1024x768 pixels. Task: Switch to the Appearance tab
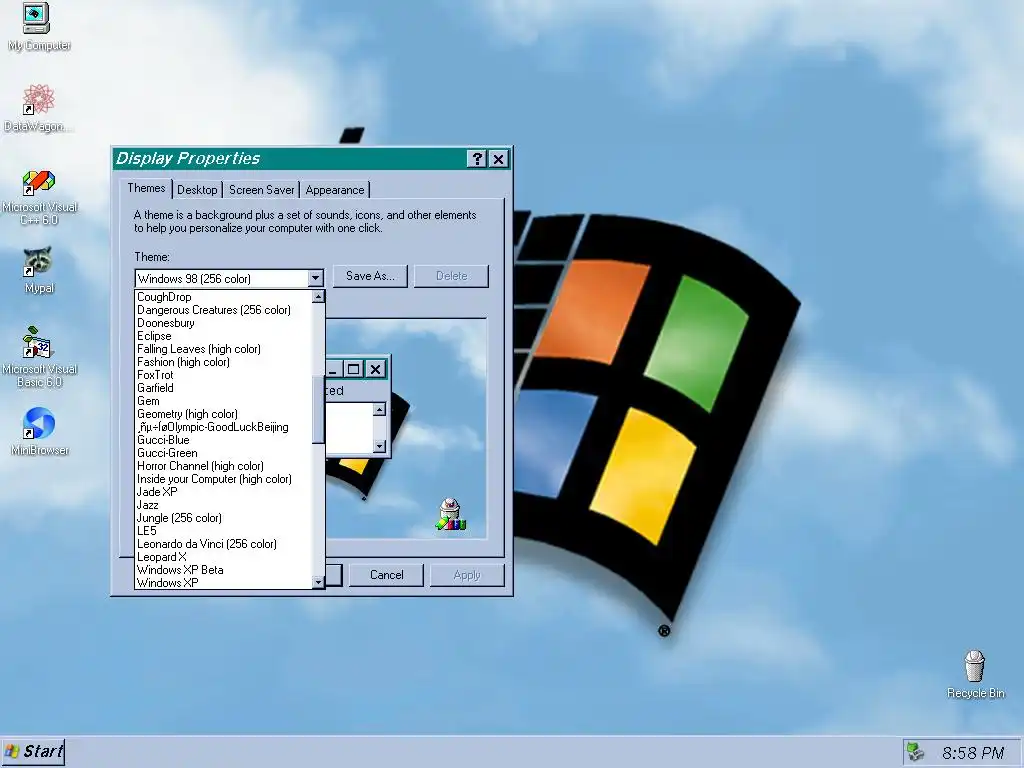pos(334,189)
